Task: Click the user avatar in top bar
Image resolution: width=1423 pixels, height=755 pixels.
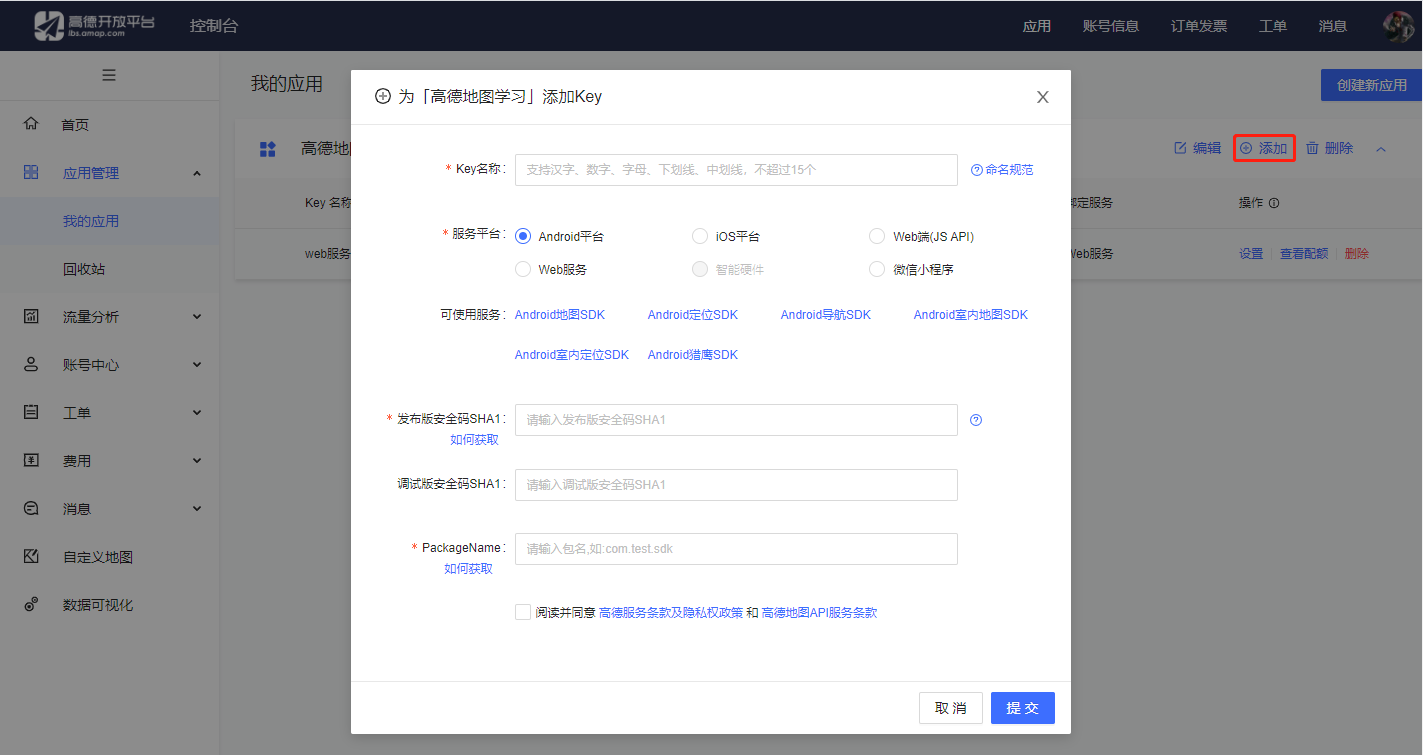Action: click(x=1398, y=26)
